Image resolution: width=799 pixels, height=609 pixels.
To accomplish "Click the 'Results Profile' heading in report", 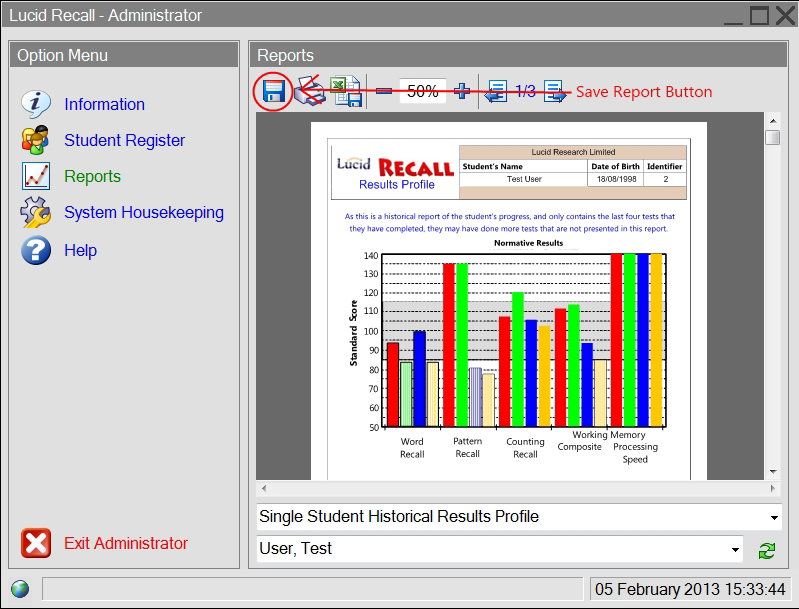I will [396, 184].
